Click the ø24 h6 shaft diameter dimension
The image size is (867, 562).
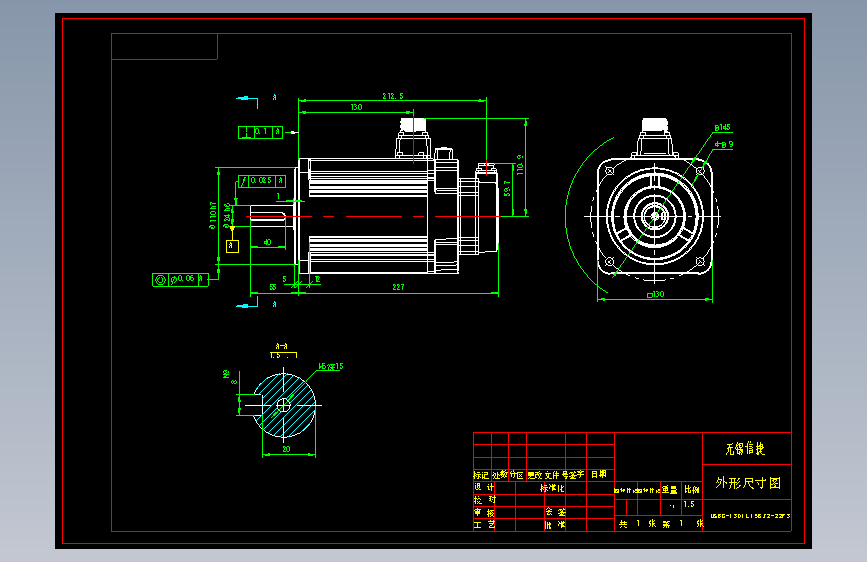point(227,216)
